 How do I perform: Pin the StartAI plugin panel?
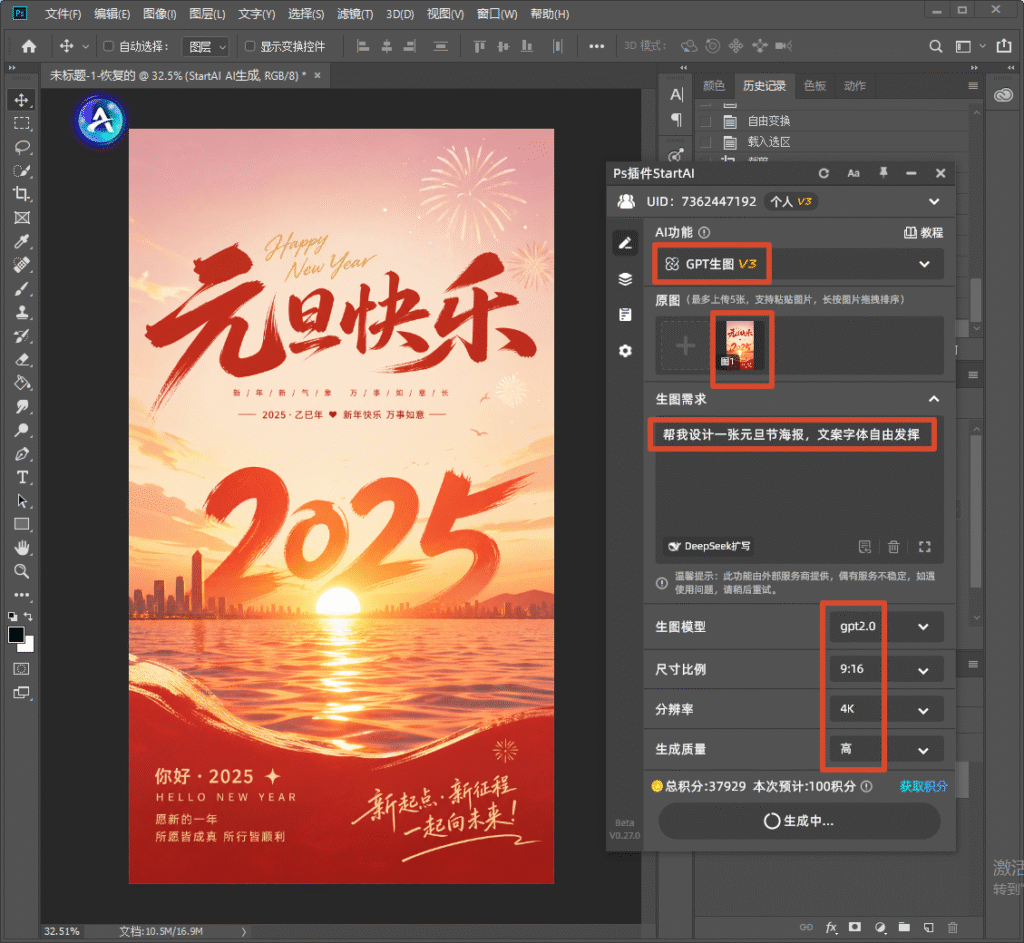tap(883, 172)
